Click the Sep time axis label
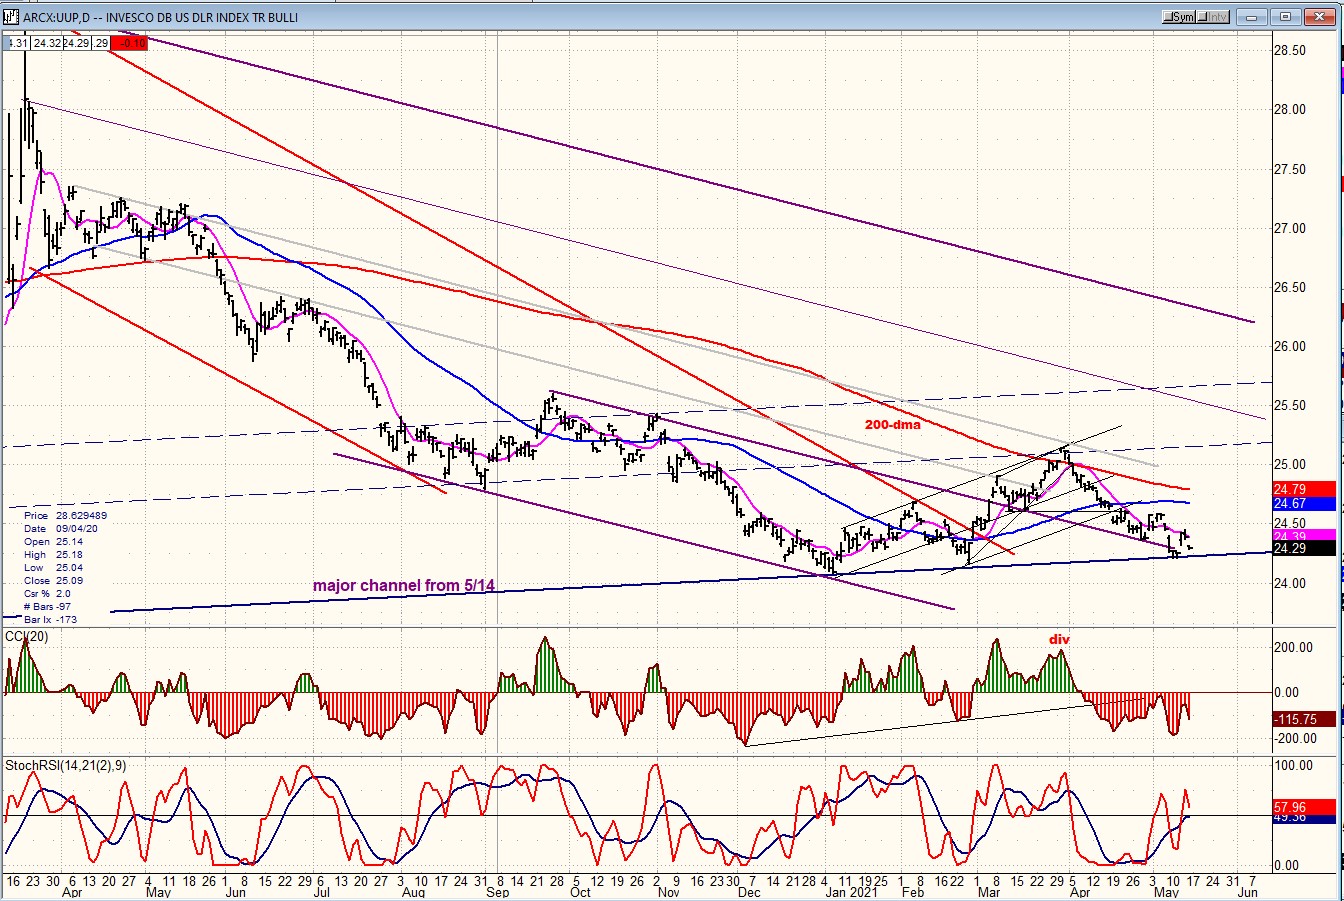 tap(497, 891)
